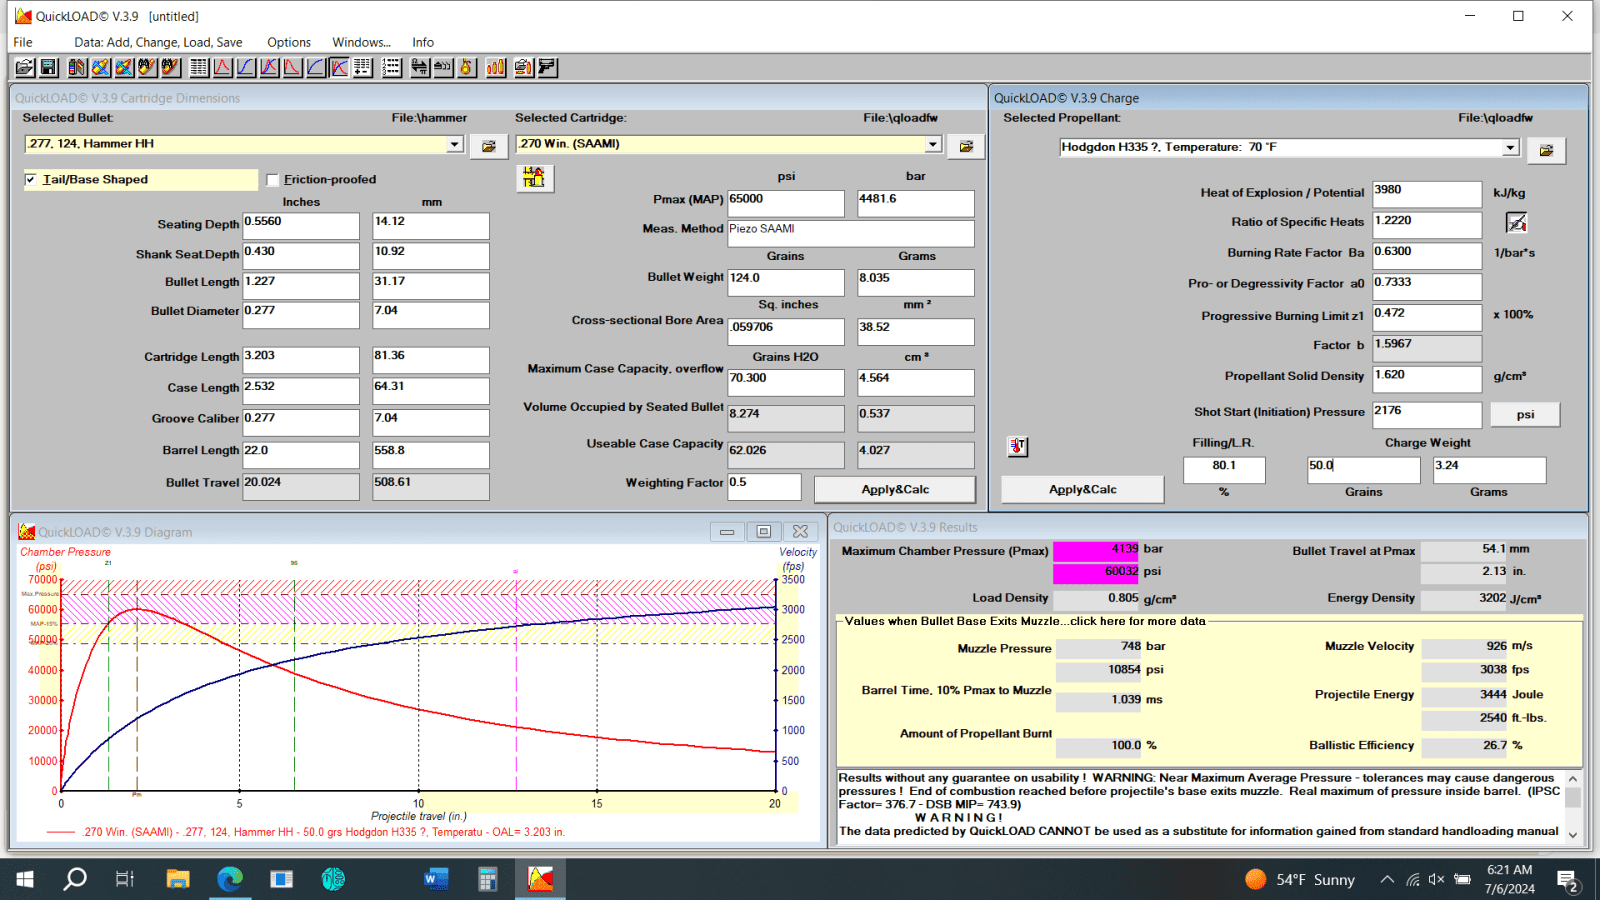This screenshot has width=1600, height=900.
Task: Click psi unit button for Shot Start Pressure
Action: tap(1525, 414)
